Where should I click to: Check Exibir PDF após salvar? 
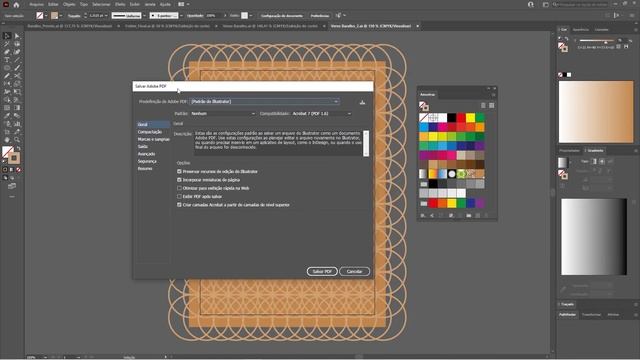pos(179,196)
